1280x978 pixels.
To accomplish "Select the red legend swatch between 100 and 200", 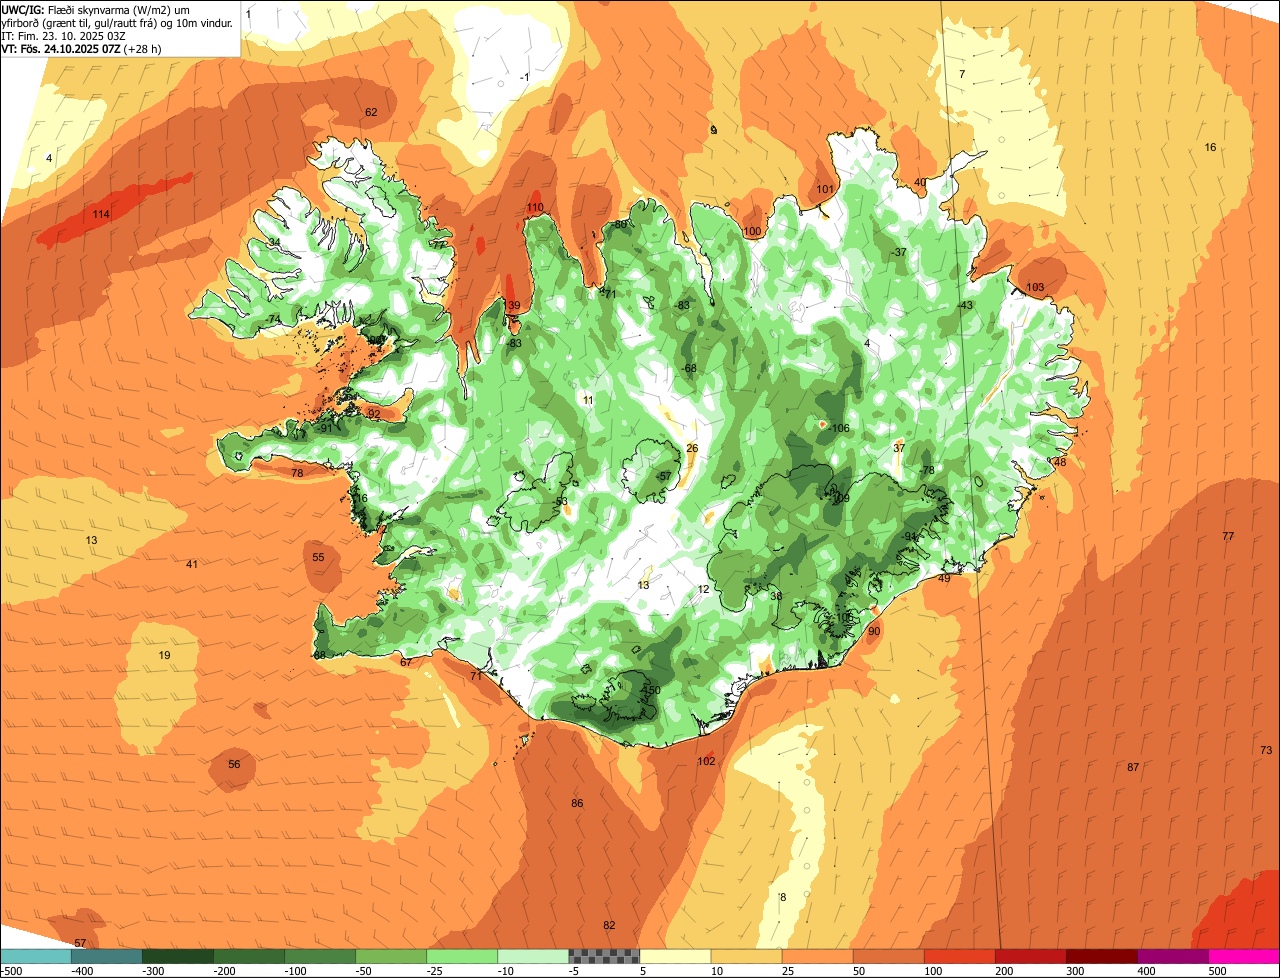I will coord(960,956).
